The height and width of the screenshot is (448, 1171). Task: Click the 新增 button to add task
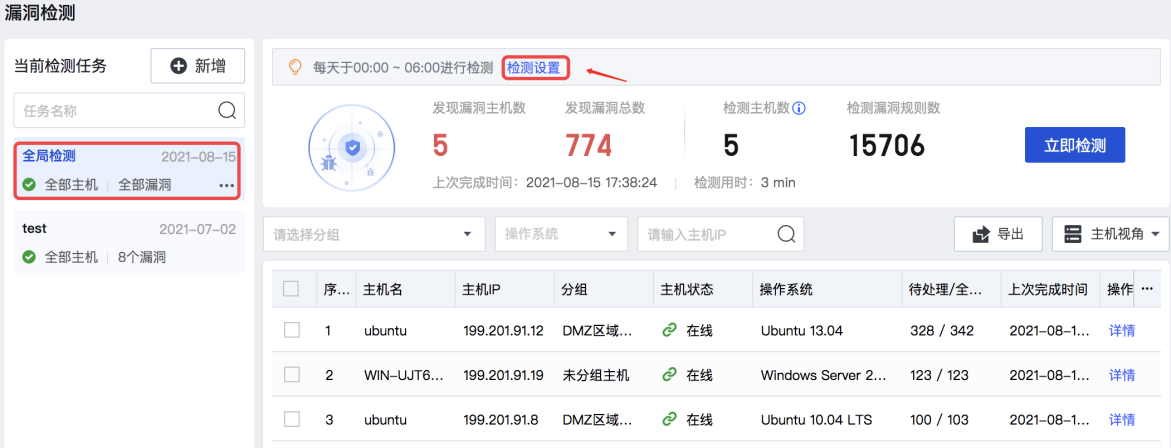[x=198, y=66]
